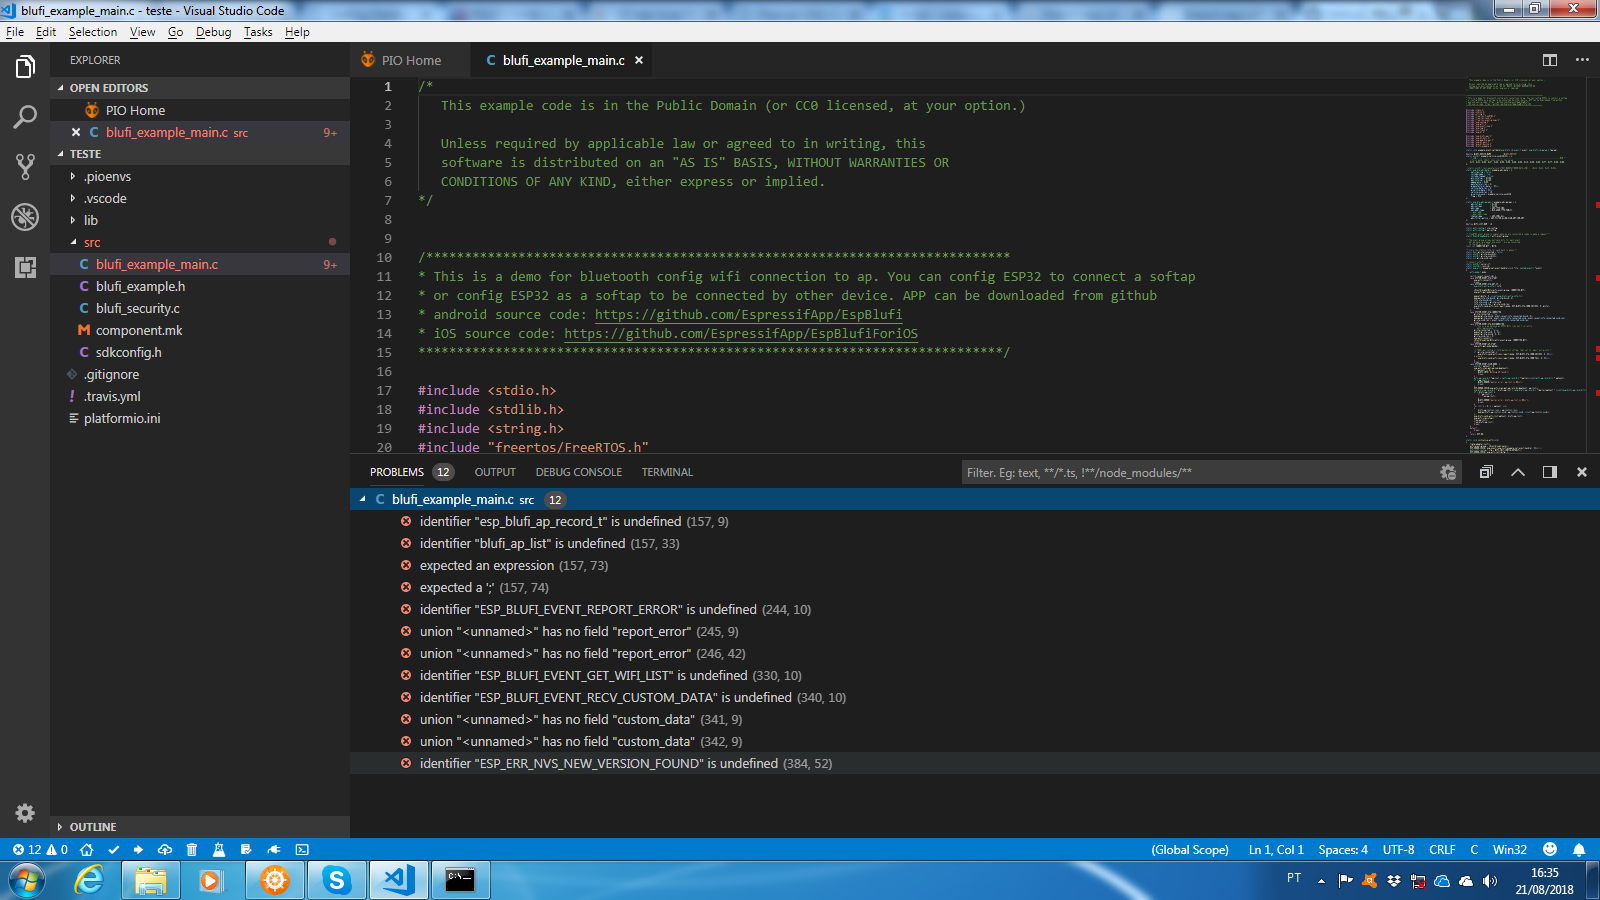Close the blufi_example_main.c editor tab
Viewport: 1600px width, 900px height.
639,60
